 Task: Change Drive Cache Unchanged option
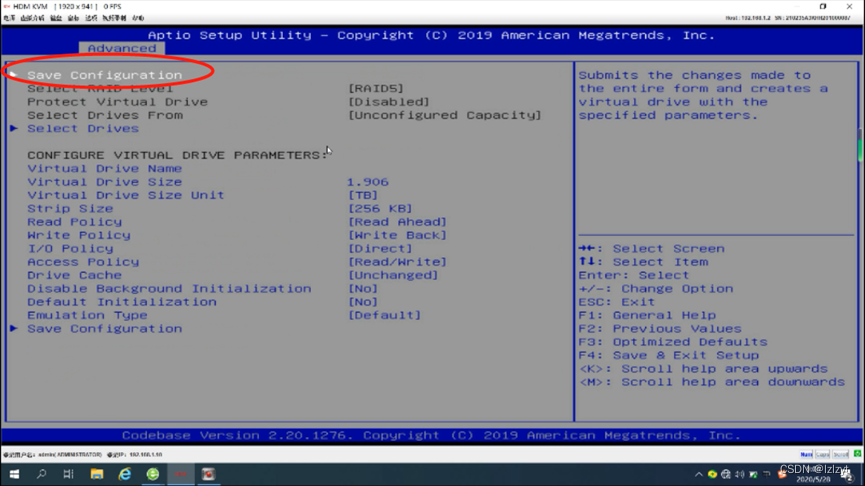(x=393, y=275)
